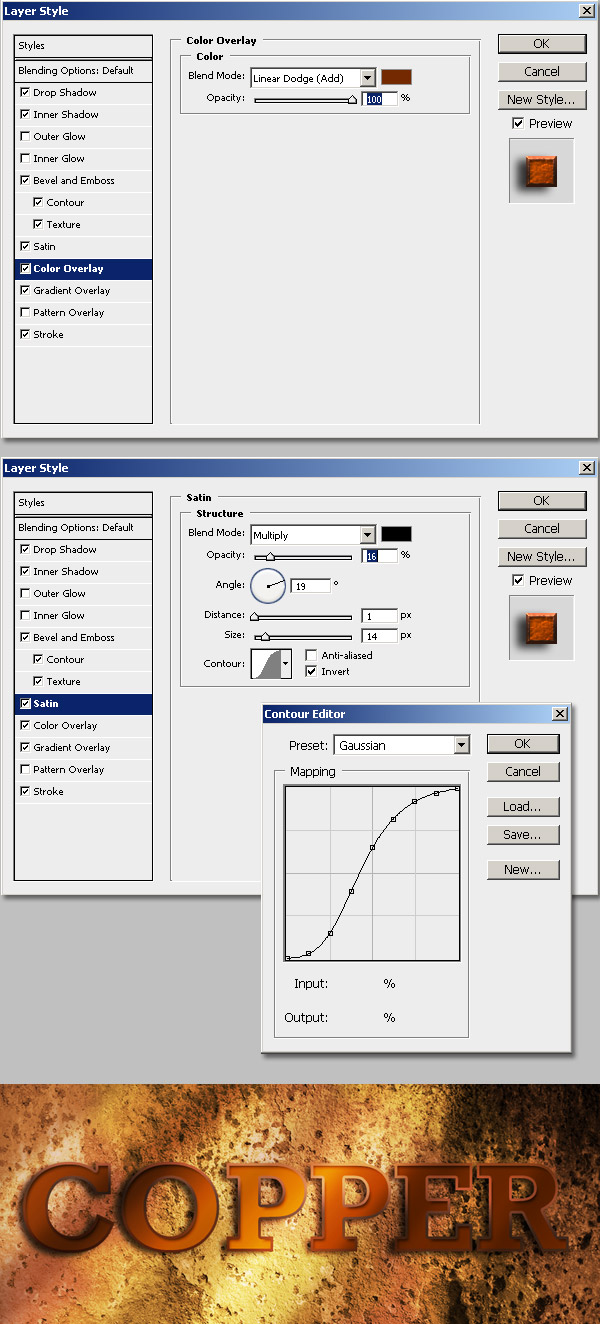Uncheck Preview in the Satin dialog

click(517, 580)
